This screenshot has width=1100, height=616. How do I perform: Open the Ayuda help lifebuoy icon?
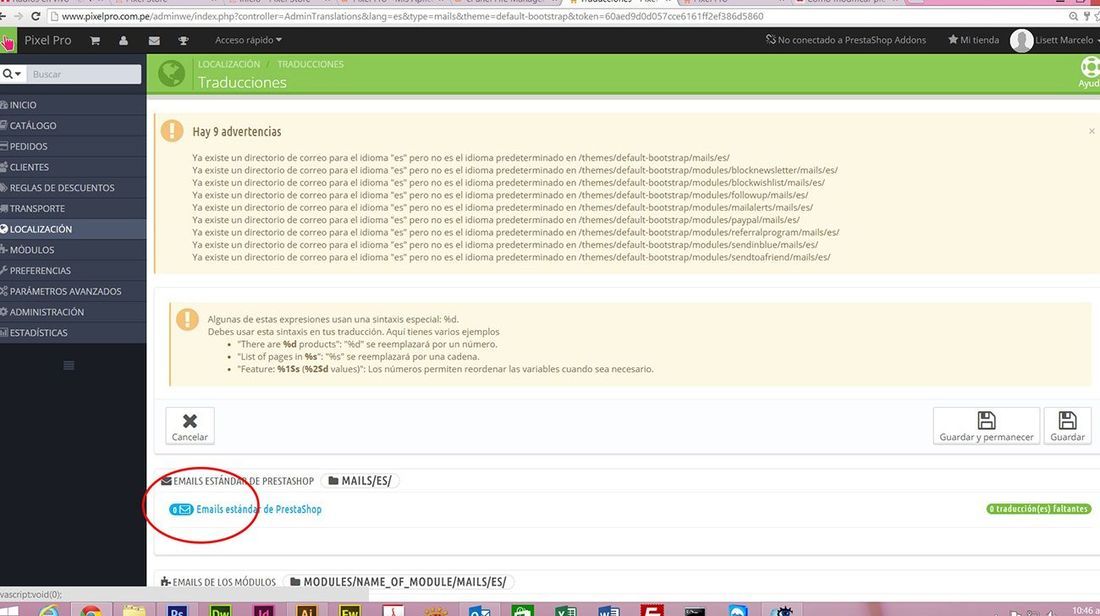tap(1089, 72)
